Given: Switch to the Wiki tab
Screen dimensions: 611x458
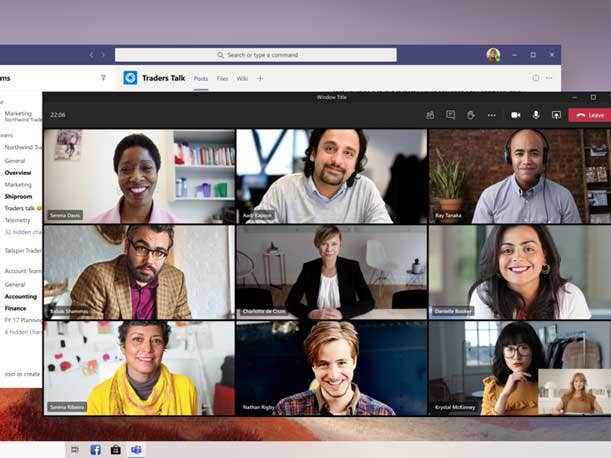Looking at the screenshot, I should point(242,78).
